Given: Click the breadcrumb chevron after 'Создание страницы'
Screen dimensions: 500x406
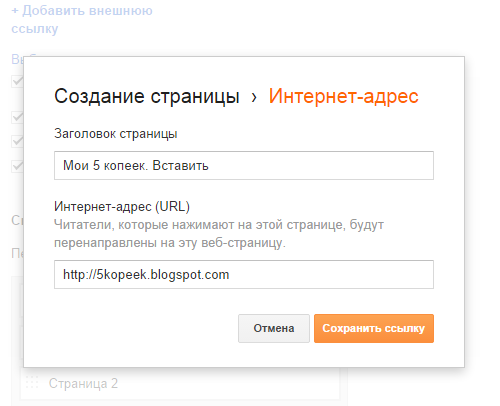Looking at the screenshot, I should [254, 97].
